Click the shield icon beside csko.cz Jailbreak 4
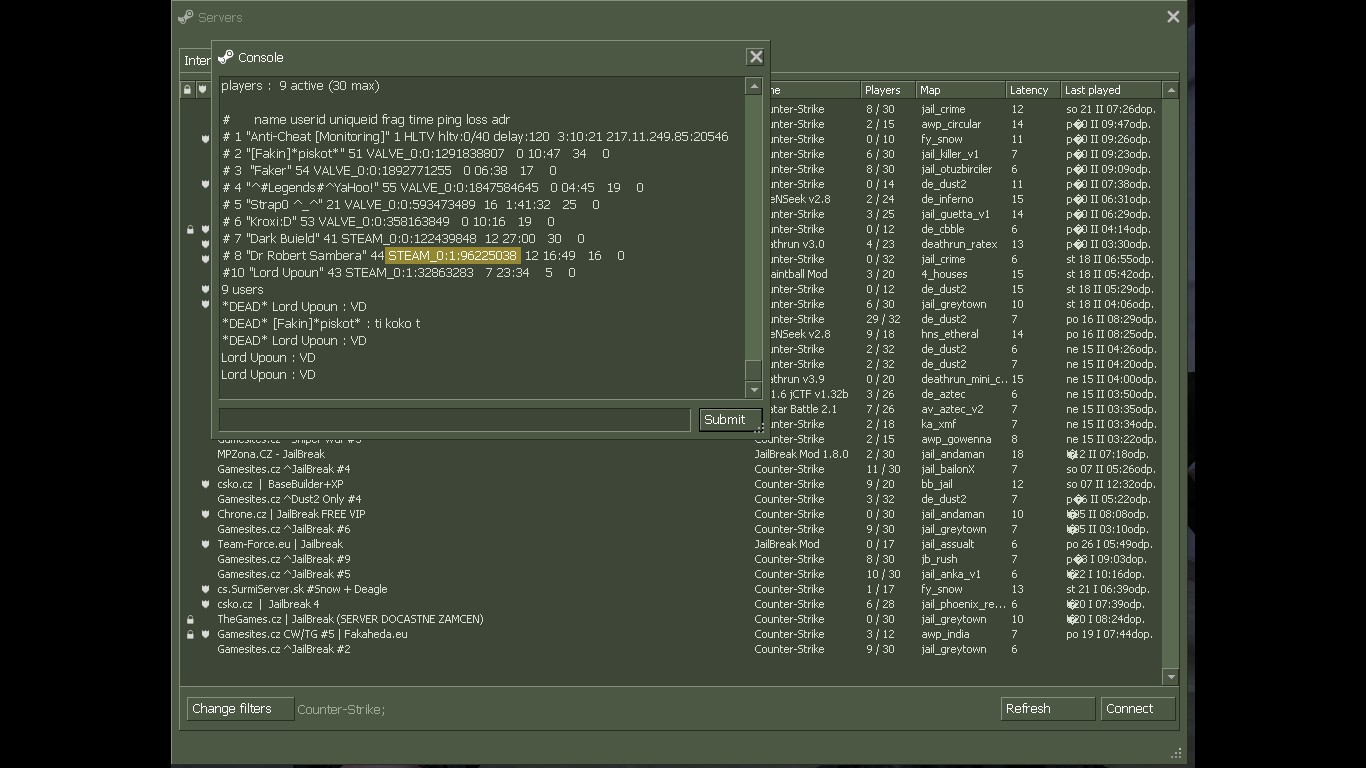This screenshot has width=1366, height=768. click(205, 604)
